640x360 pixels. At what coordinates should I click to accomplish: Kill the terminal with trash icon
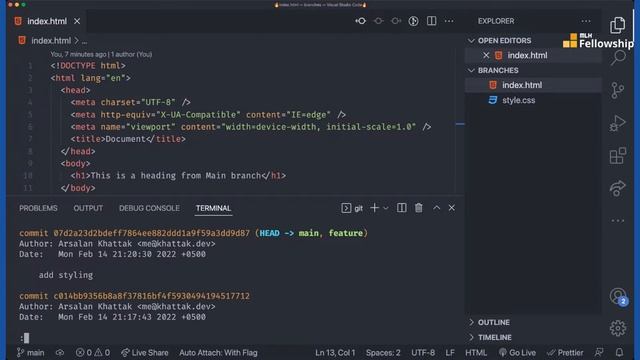[418, 208]
